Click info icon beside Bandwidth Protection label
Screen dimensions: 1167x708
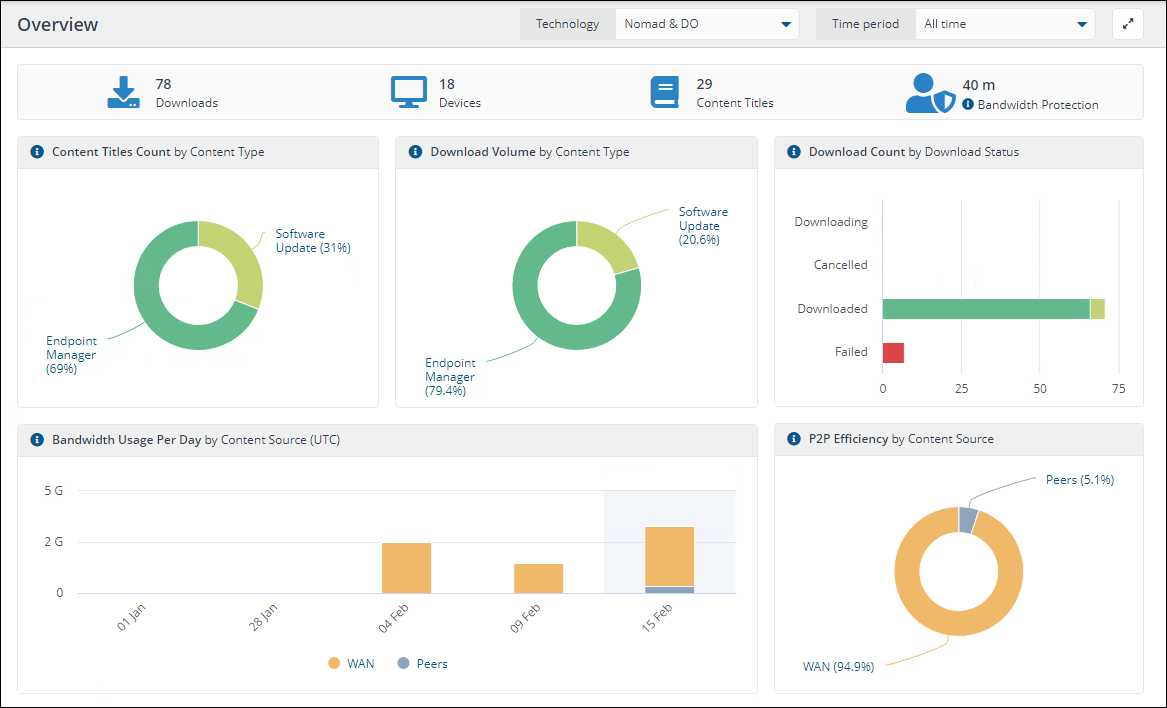click(968, 105)
